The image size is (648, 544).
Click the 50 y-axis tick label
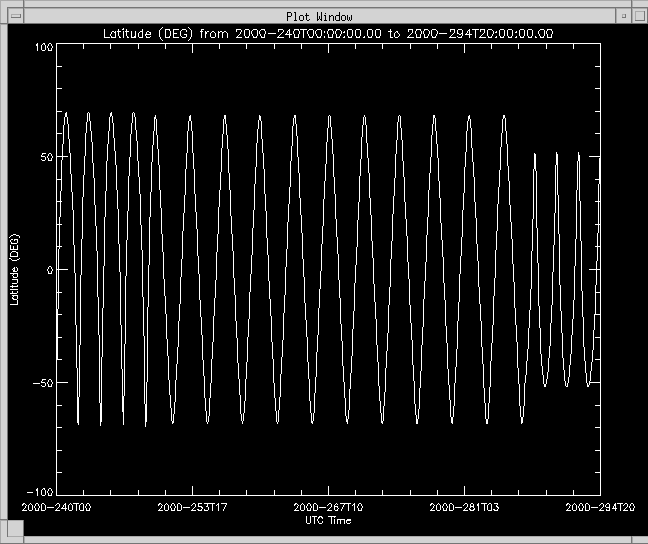(x=45, y=158)
